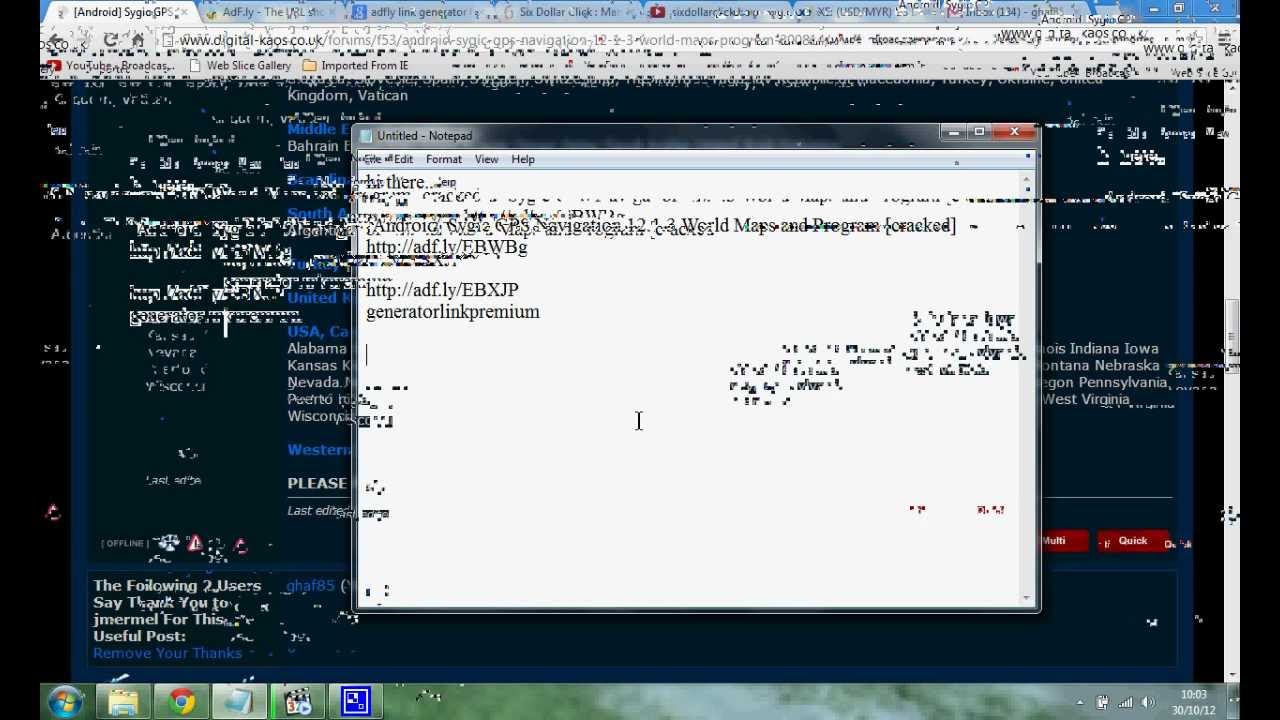Viewport: 1280px width, 720px height.
Task: Open the Action Center flag icon
Action: [x=1102, y=703]
